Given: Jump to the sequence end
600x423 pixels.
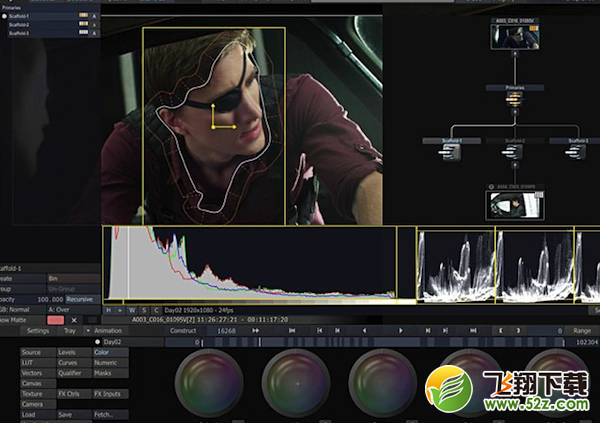Looking at the screenshot, I should (473, 330).
